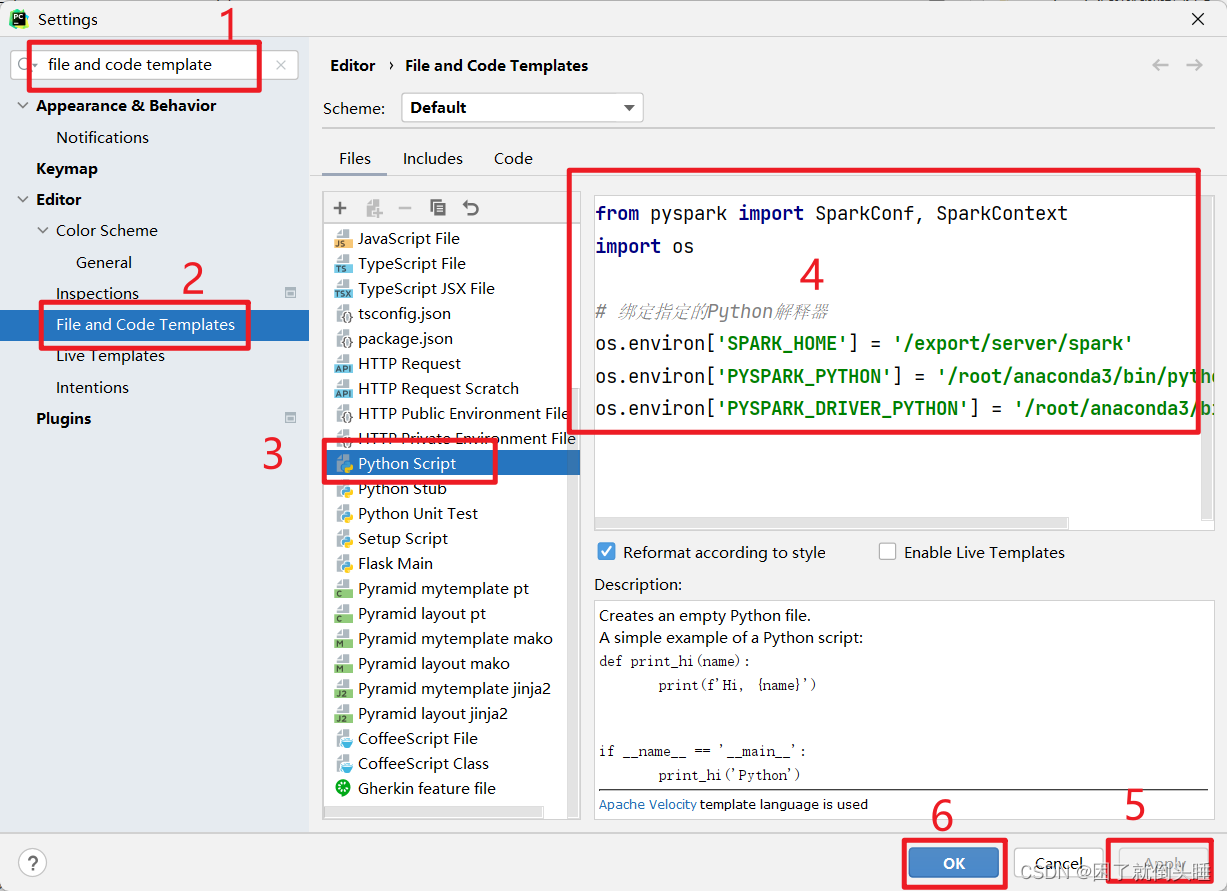Viewport: 1227px width, 891px height.
Task: Collapse the Appearance & Behavior section
Action: (23, 105)
